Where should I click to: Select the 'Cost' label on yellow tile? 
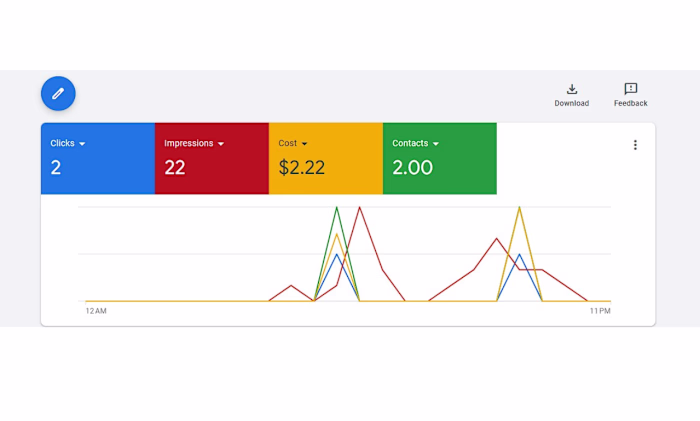[x=287, y=143]
